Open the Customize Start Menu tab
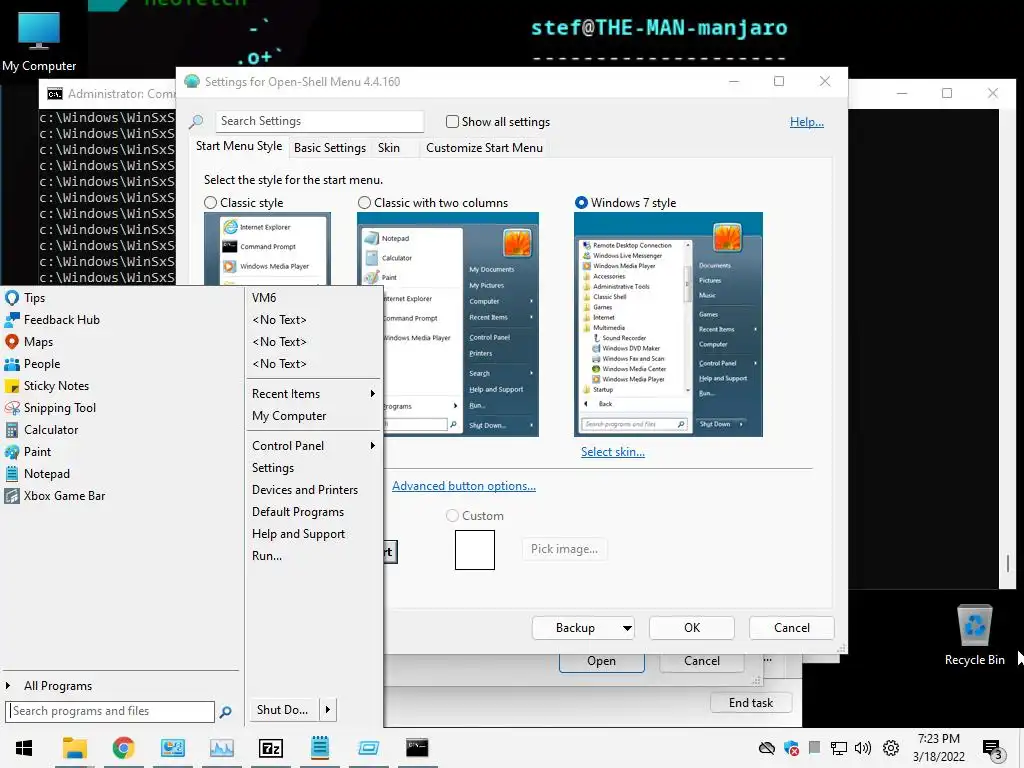Screen dimensions: 1024x768 point(484,148)
